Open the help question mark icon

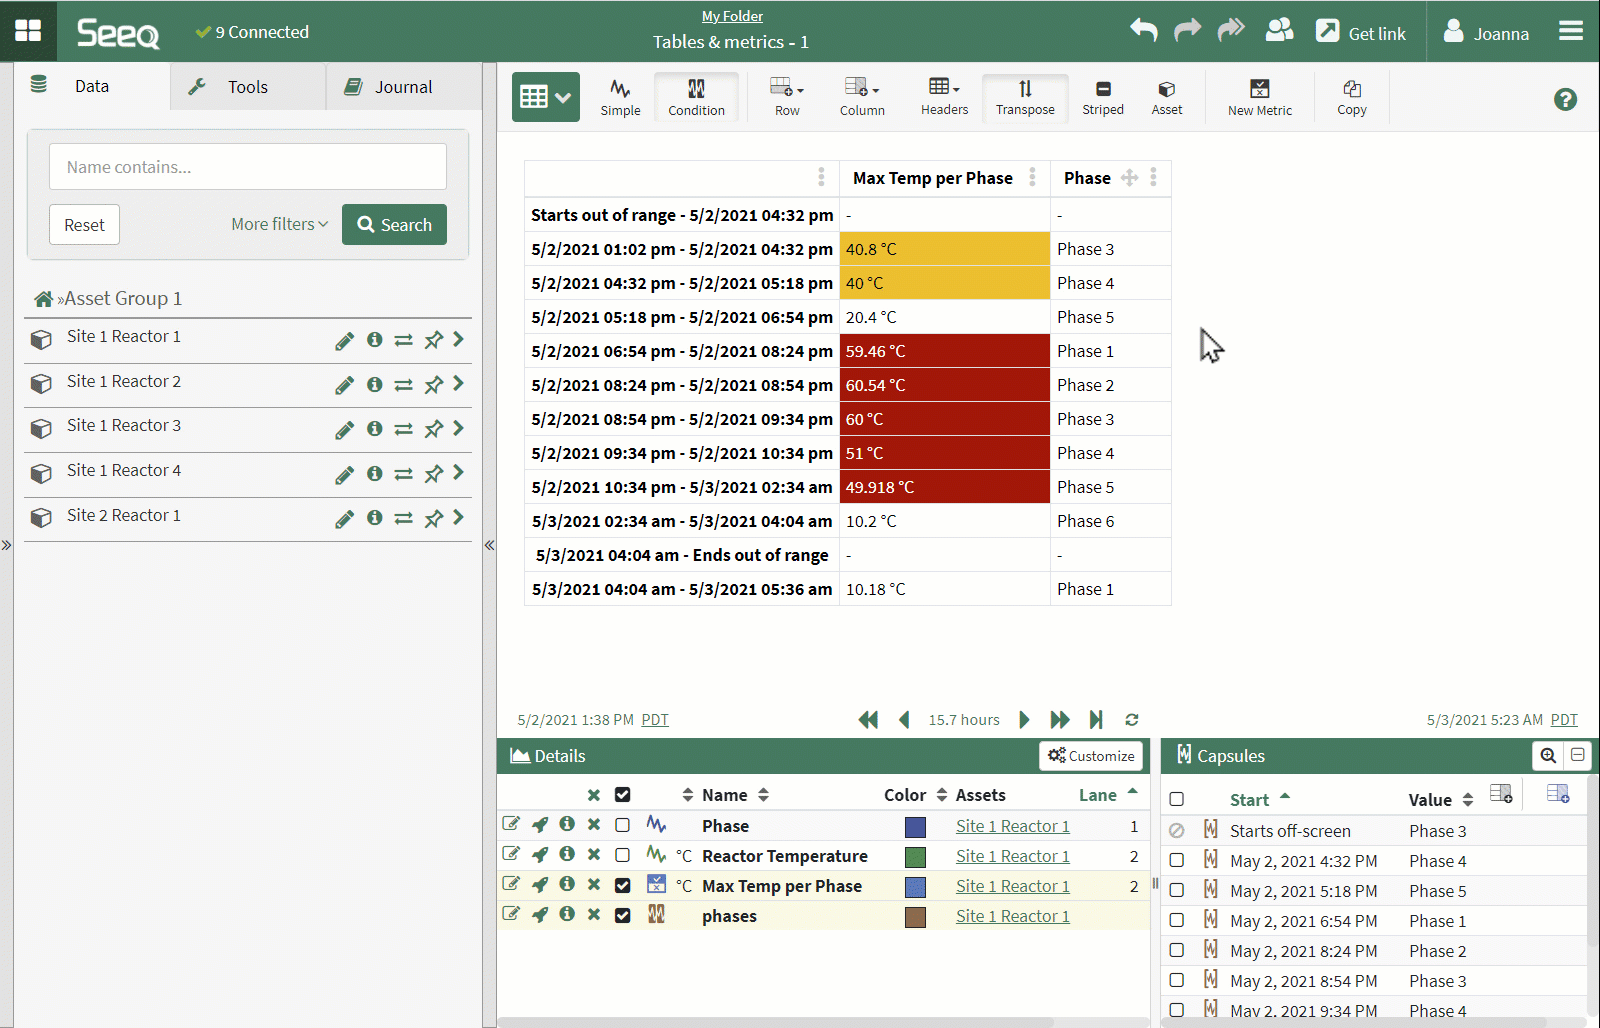tap(1565, 99)
